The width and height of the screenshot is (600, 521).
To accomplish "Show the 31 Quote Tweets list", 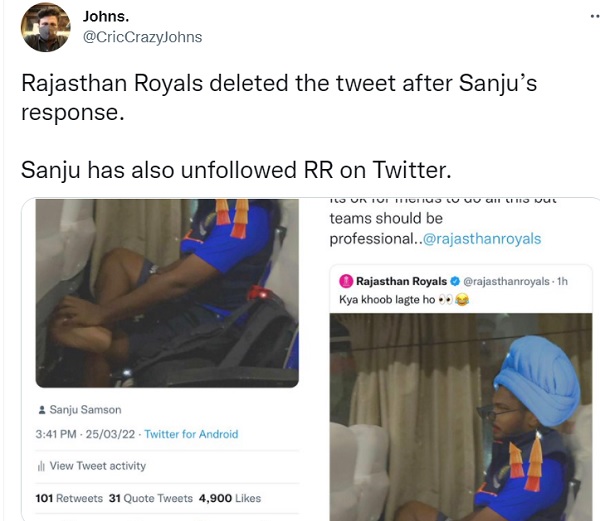I will coord(148,498).
